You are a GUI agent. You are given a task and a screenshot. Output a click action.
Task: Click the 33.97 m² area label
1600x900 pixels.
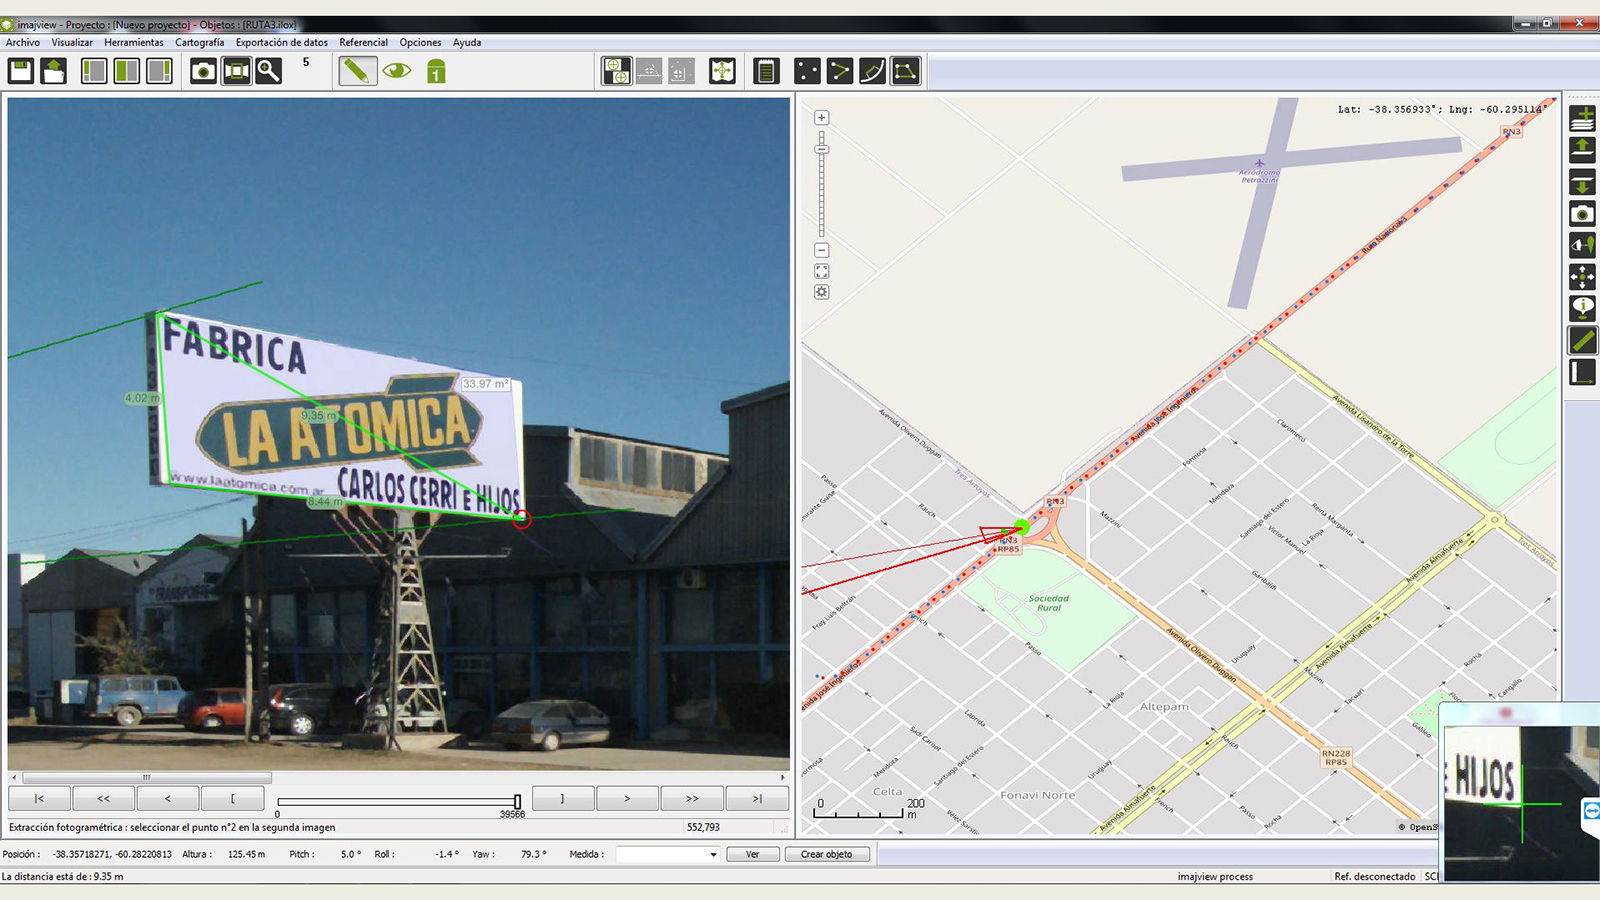coord(485,384)
